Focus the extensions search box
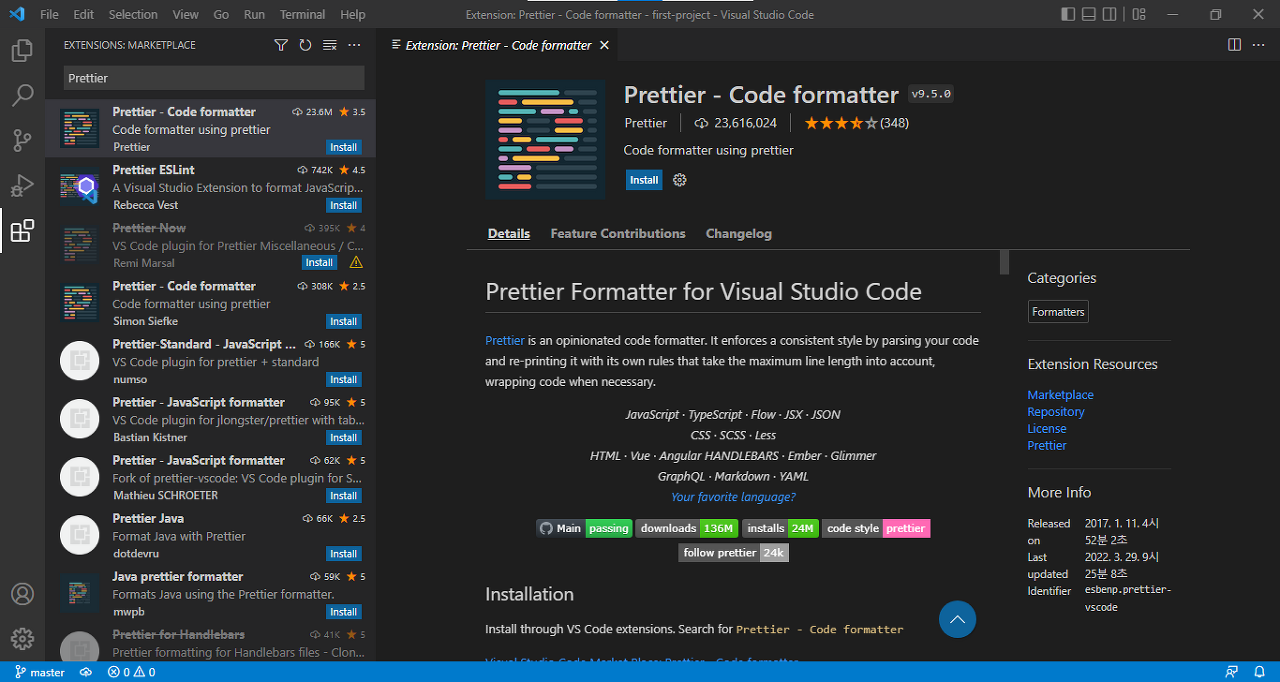 click(214, 78)
